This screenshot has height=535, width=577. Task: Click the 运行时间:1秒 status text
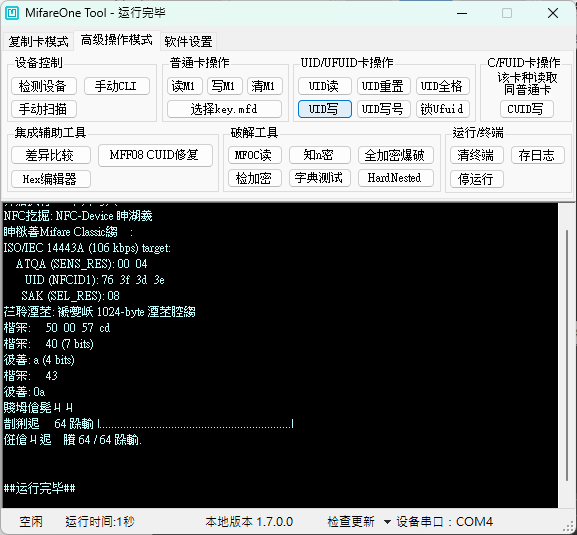(x=100, y=521)
